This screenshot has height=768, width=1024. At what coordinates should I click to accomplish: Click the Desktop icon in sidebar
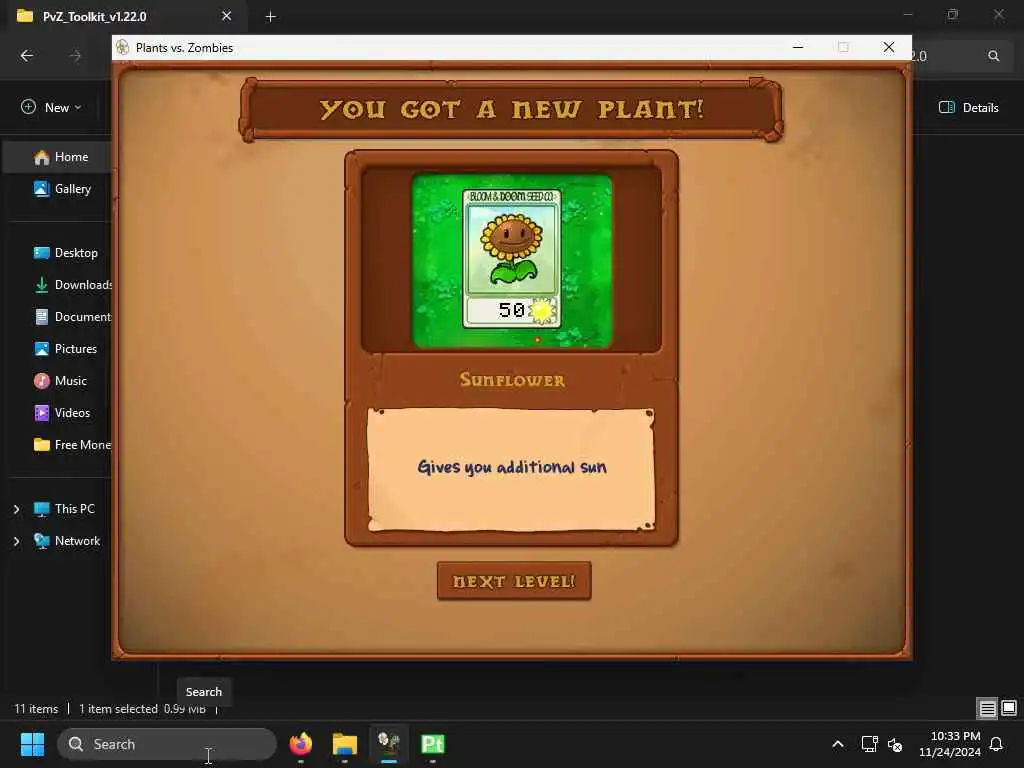click(x=42, y=253)
